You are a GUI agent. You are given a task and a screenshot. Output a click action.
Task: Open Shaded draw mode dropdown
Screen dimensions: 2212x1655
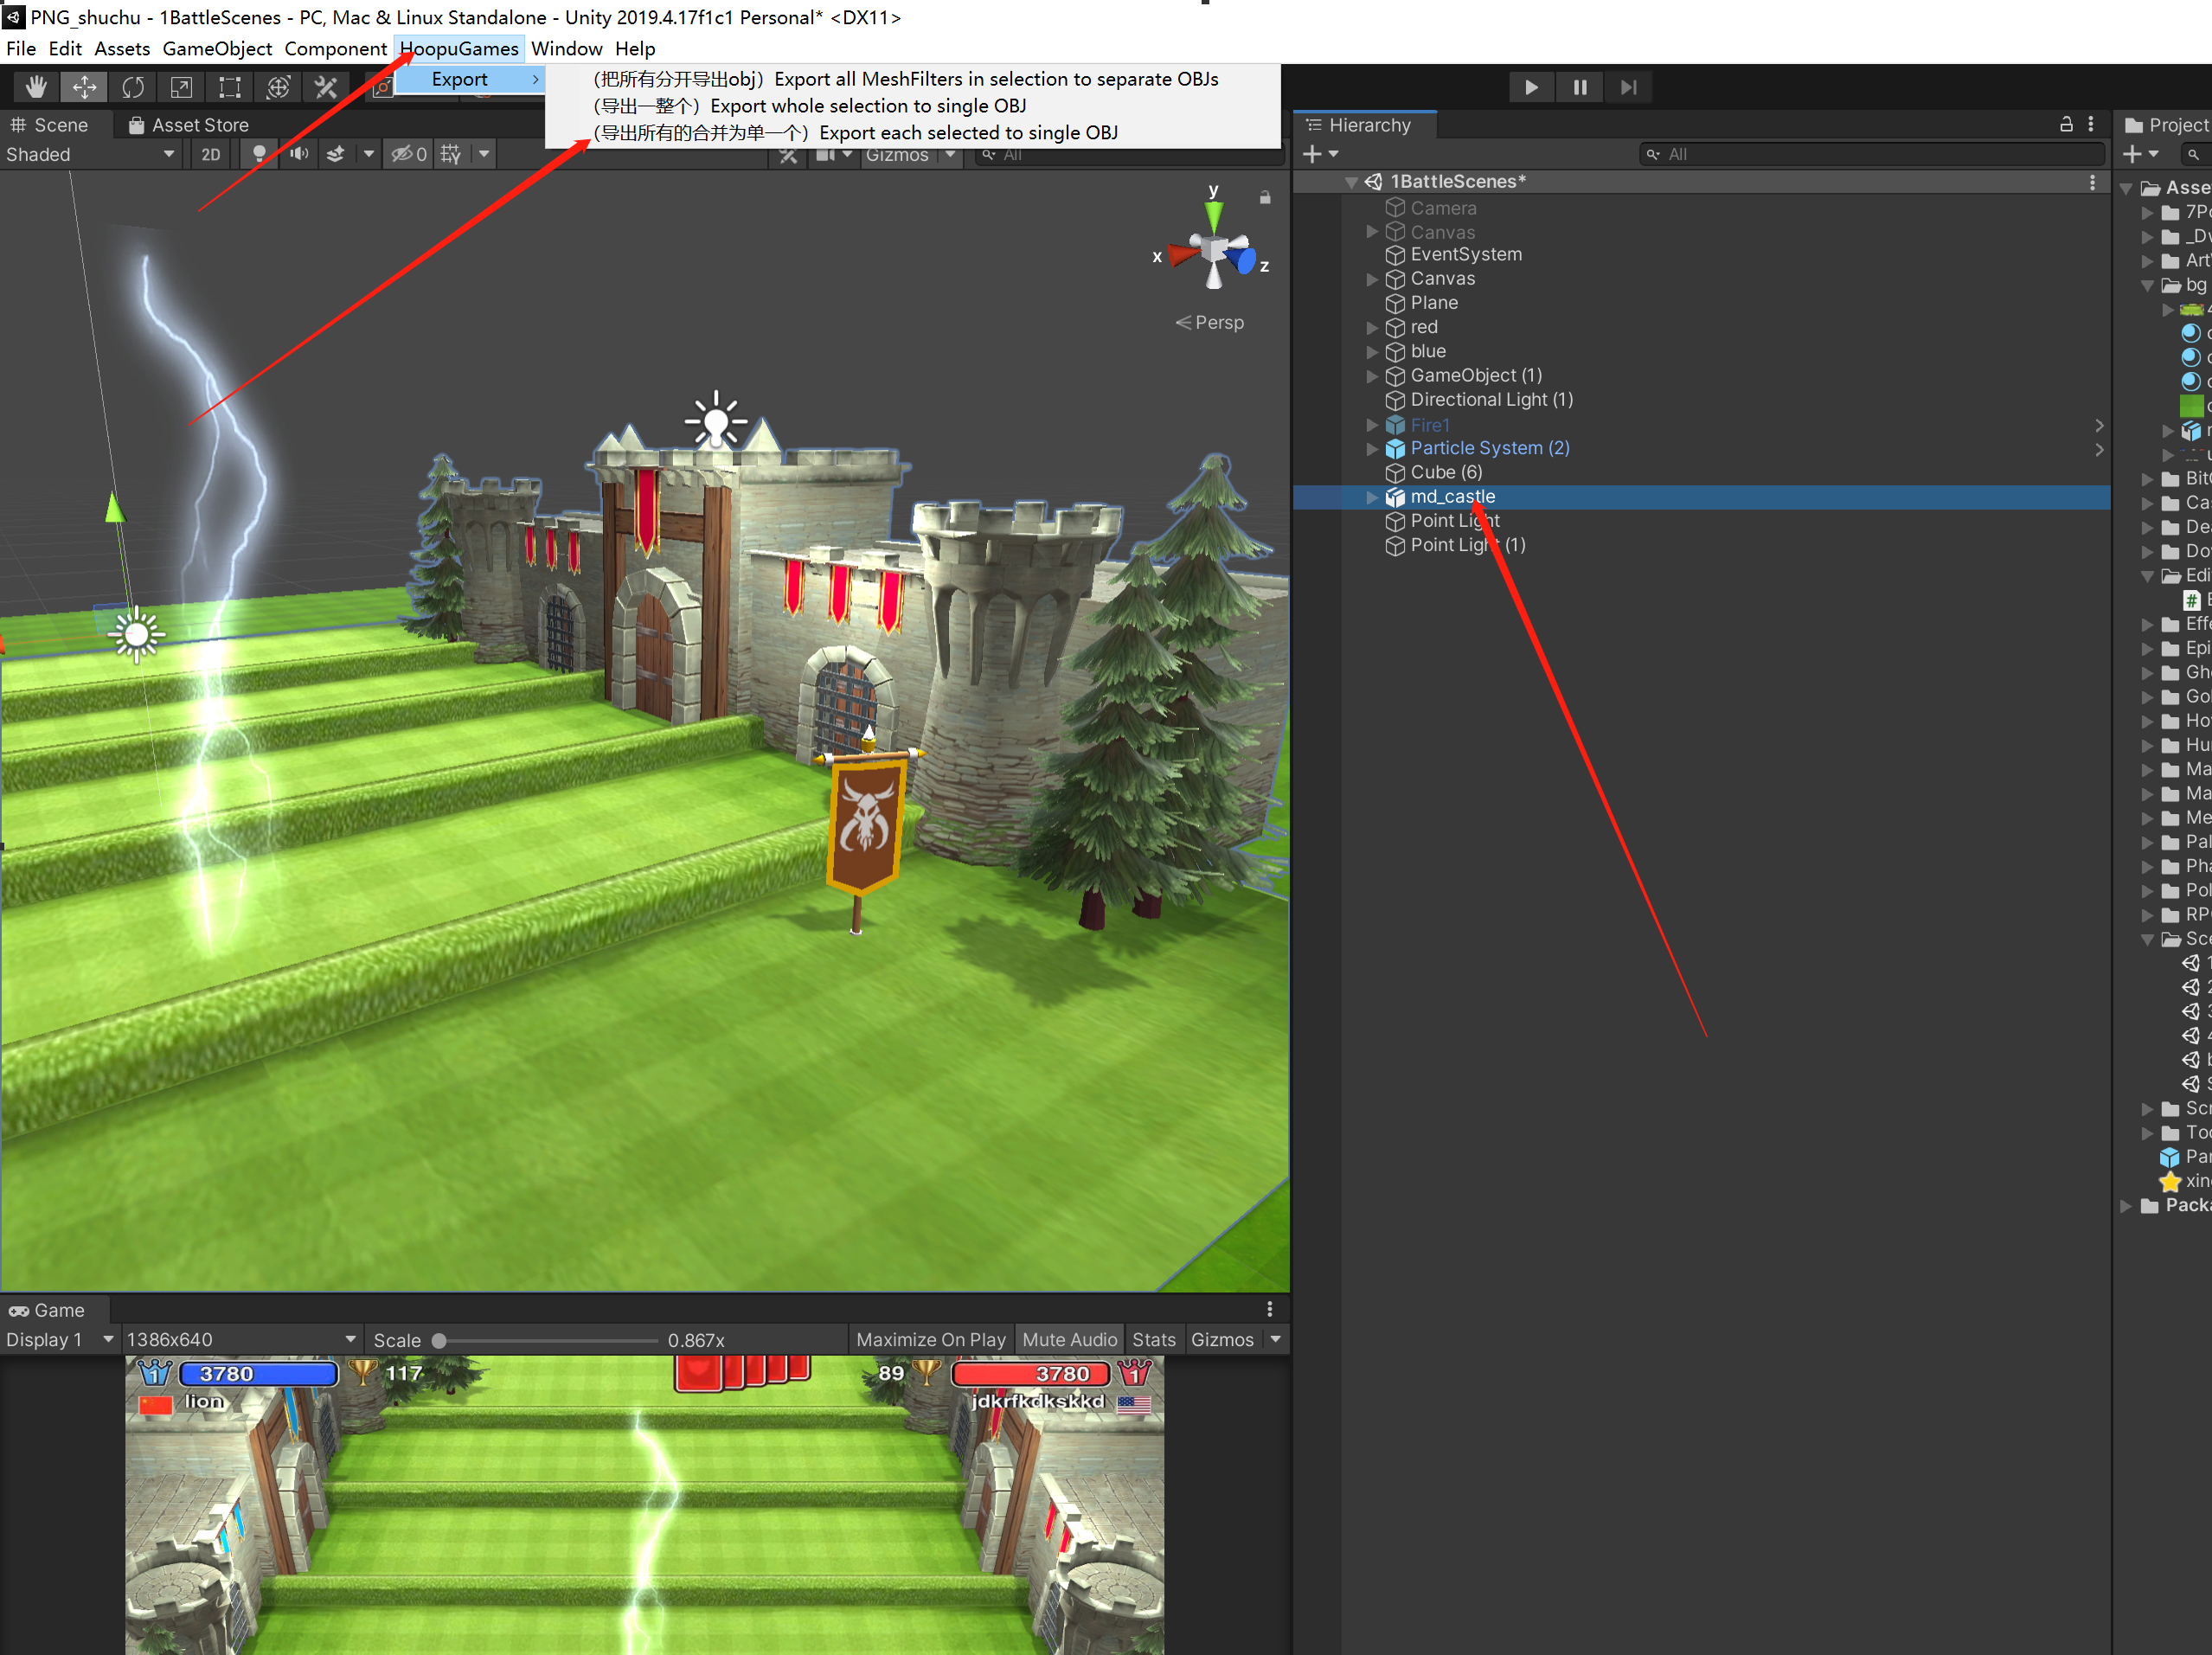click(x=91, y=154)
